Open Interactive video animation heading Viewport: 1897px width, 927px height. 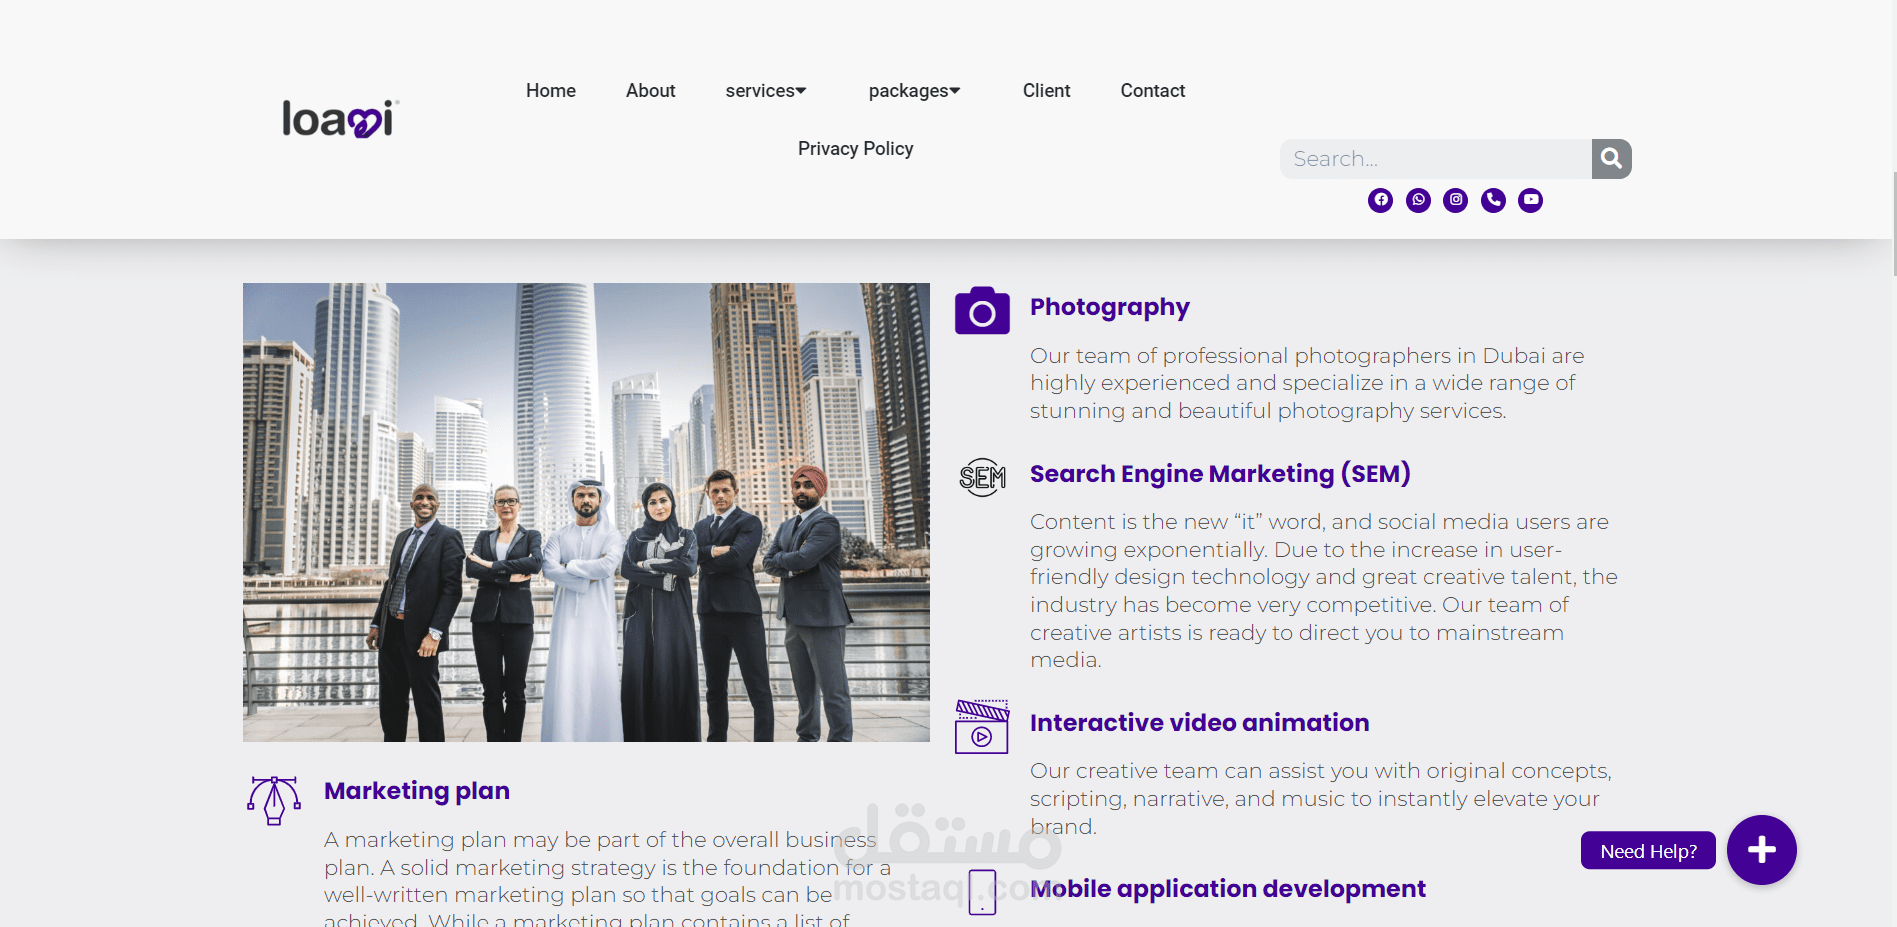(1200, 723)
